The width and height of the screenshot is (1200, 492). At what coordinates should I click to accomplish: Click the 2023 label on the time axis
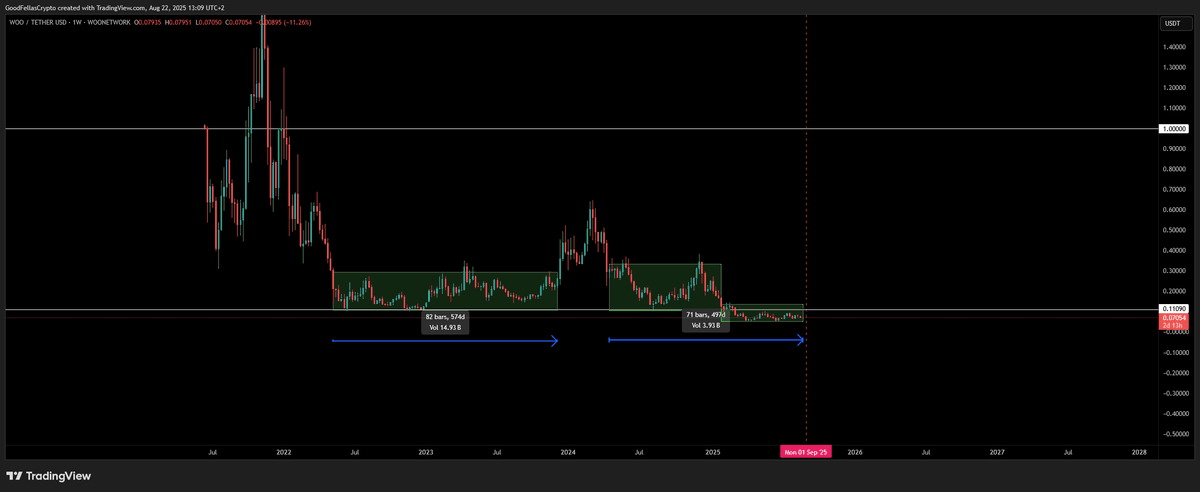point(426,452)
